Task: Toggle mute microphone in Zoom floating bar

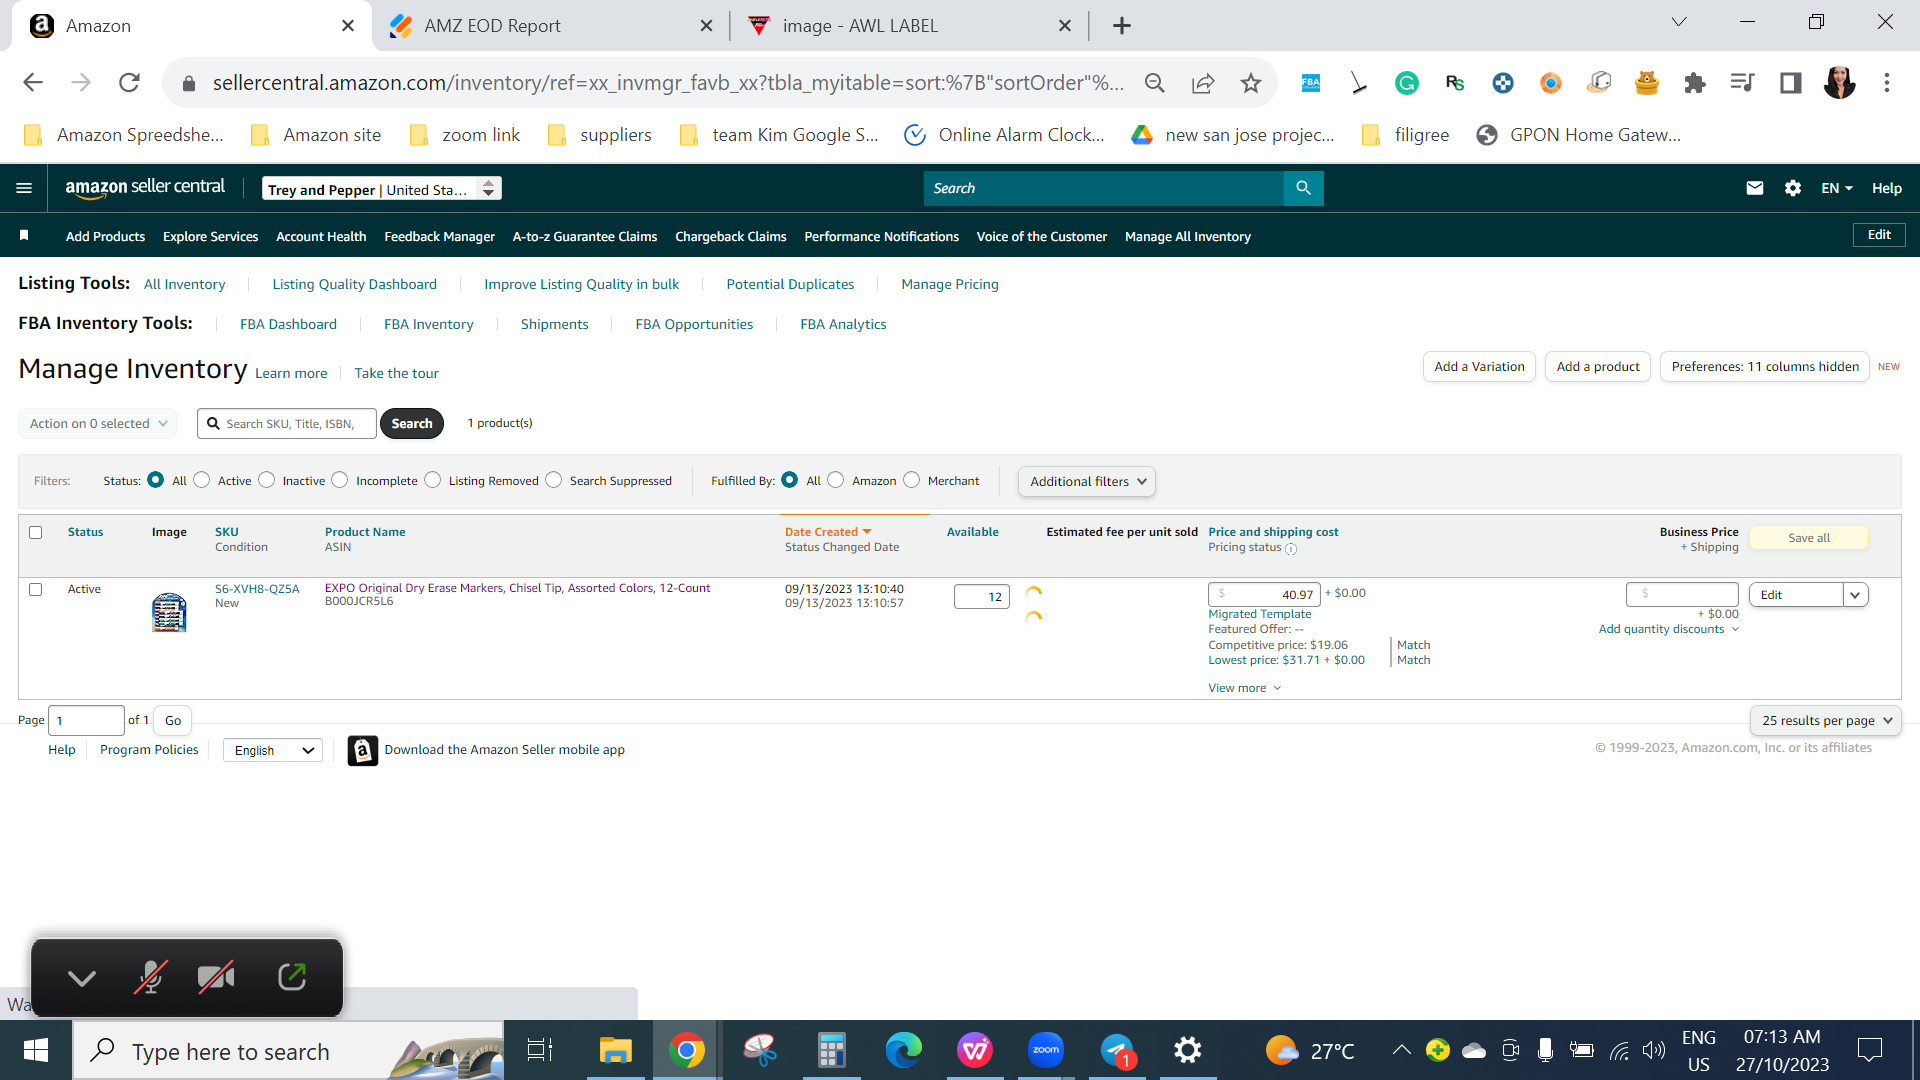Action: tap(150, 977)
